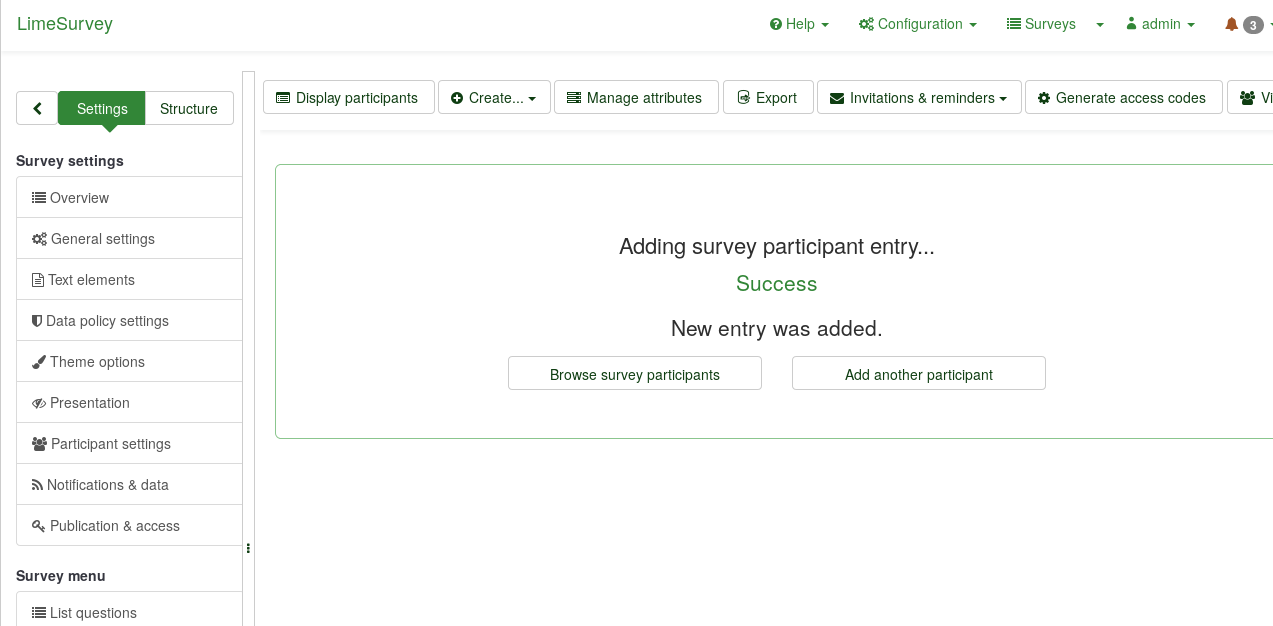This screenshot has width=1273, height=626.
Task: Click Add another participant button
Action: click(x=919, y=374)
